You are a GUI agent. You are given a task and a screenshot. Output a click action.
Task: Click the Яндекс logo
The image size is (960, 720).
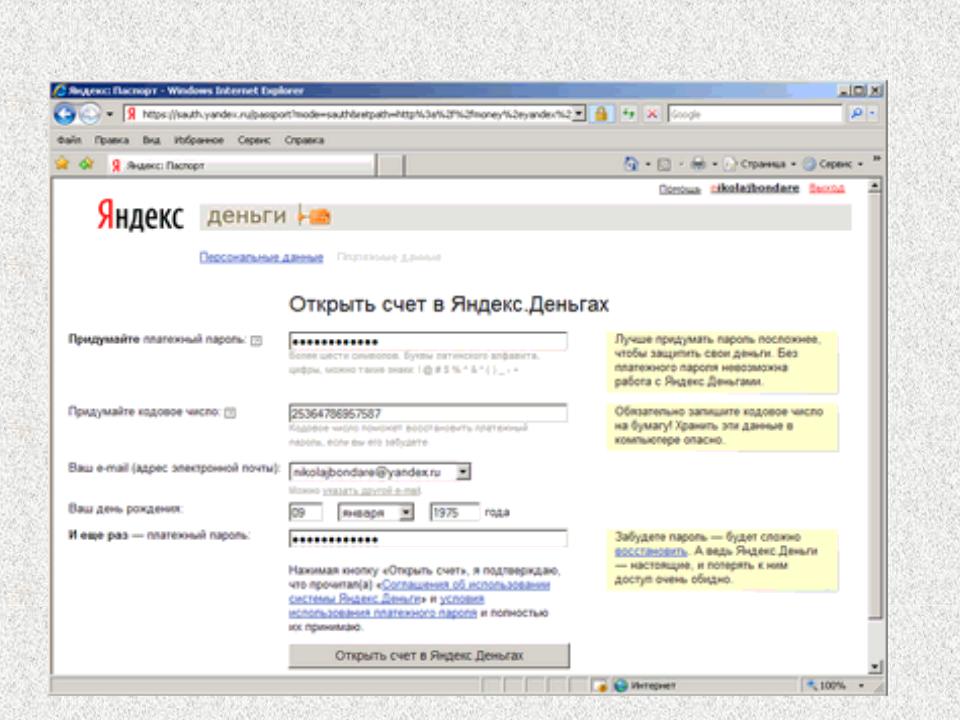pos(140,216)
